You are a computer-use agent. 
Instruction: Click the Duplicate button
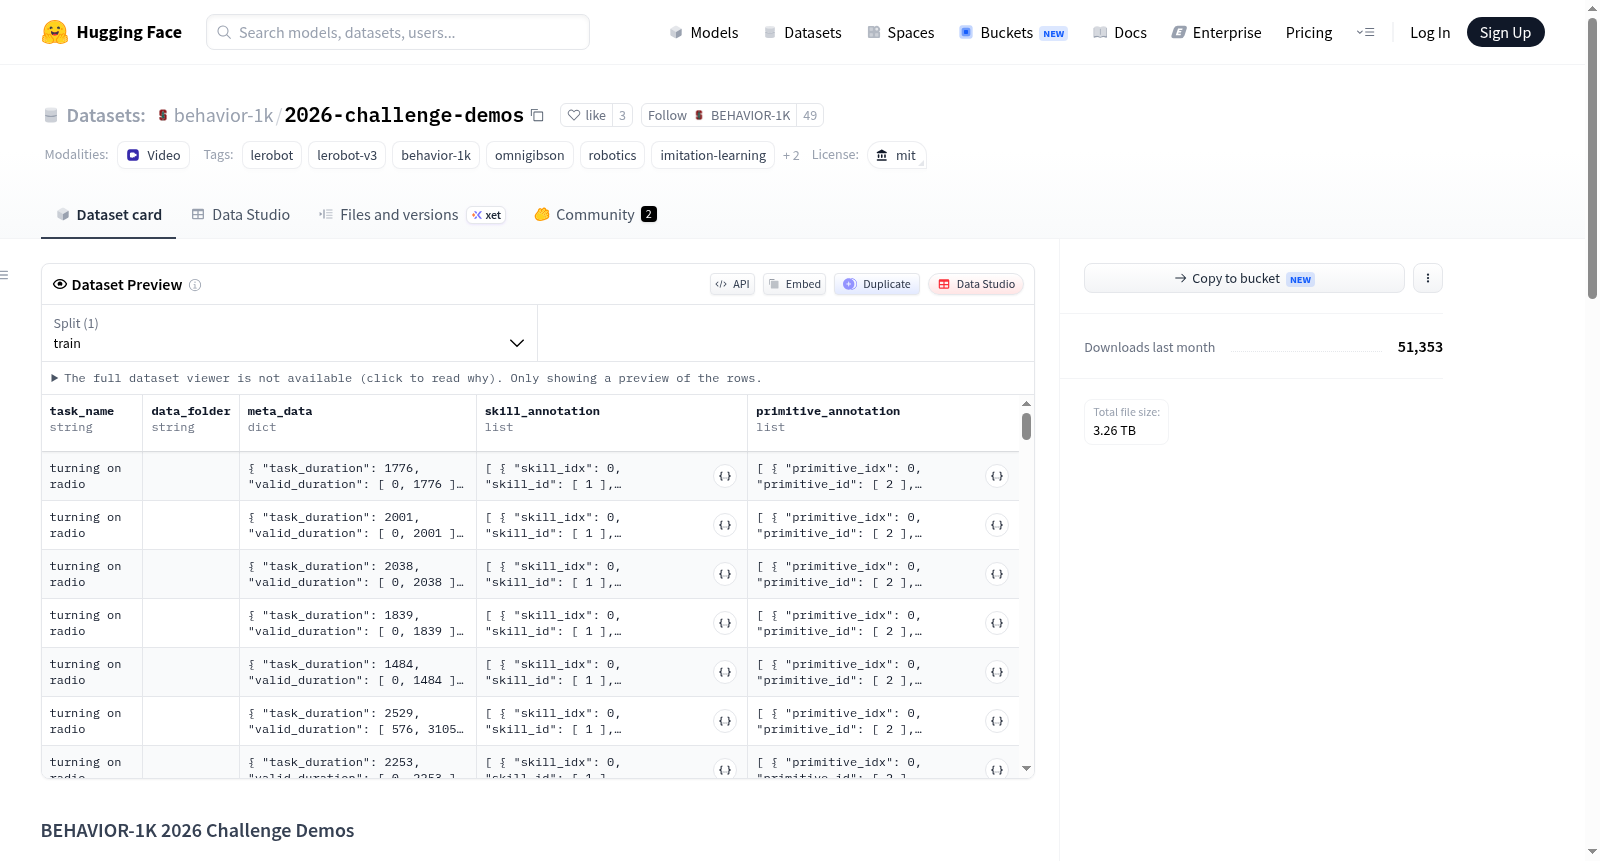pos(877,284)
